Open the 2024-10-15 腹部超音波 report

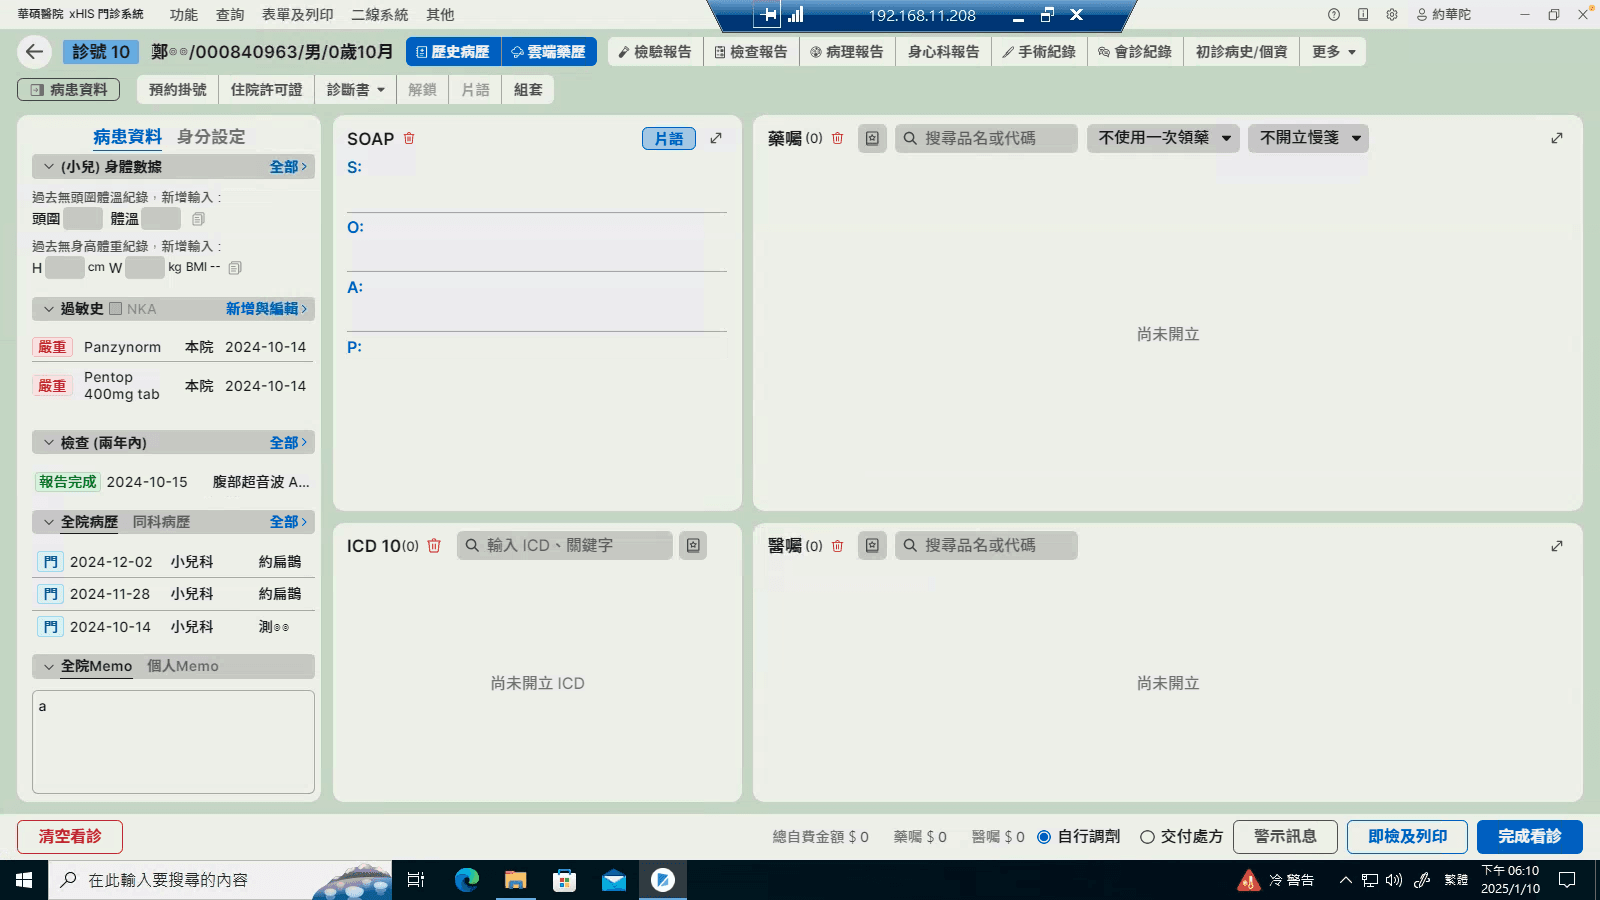pyautogui.click(x=173, y=482)
